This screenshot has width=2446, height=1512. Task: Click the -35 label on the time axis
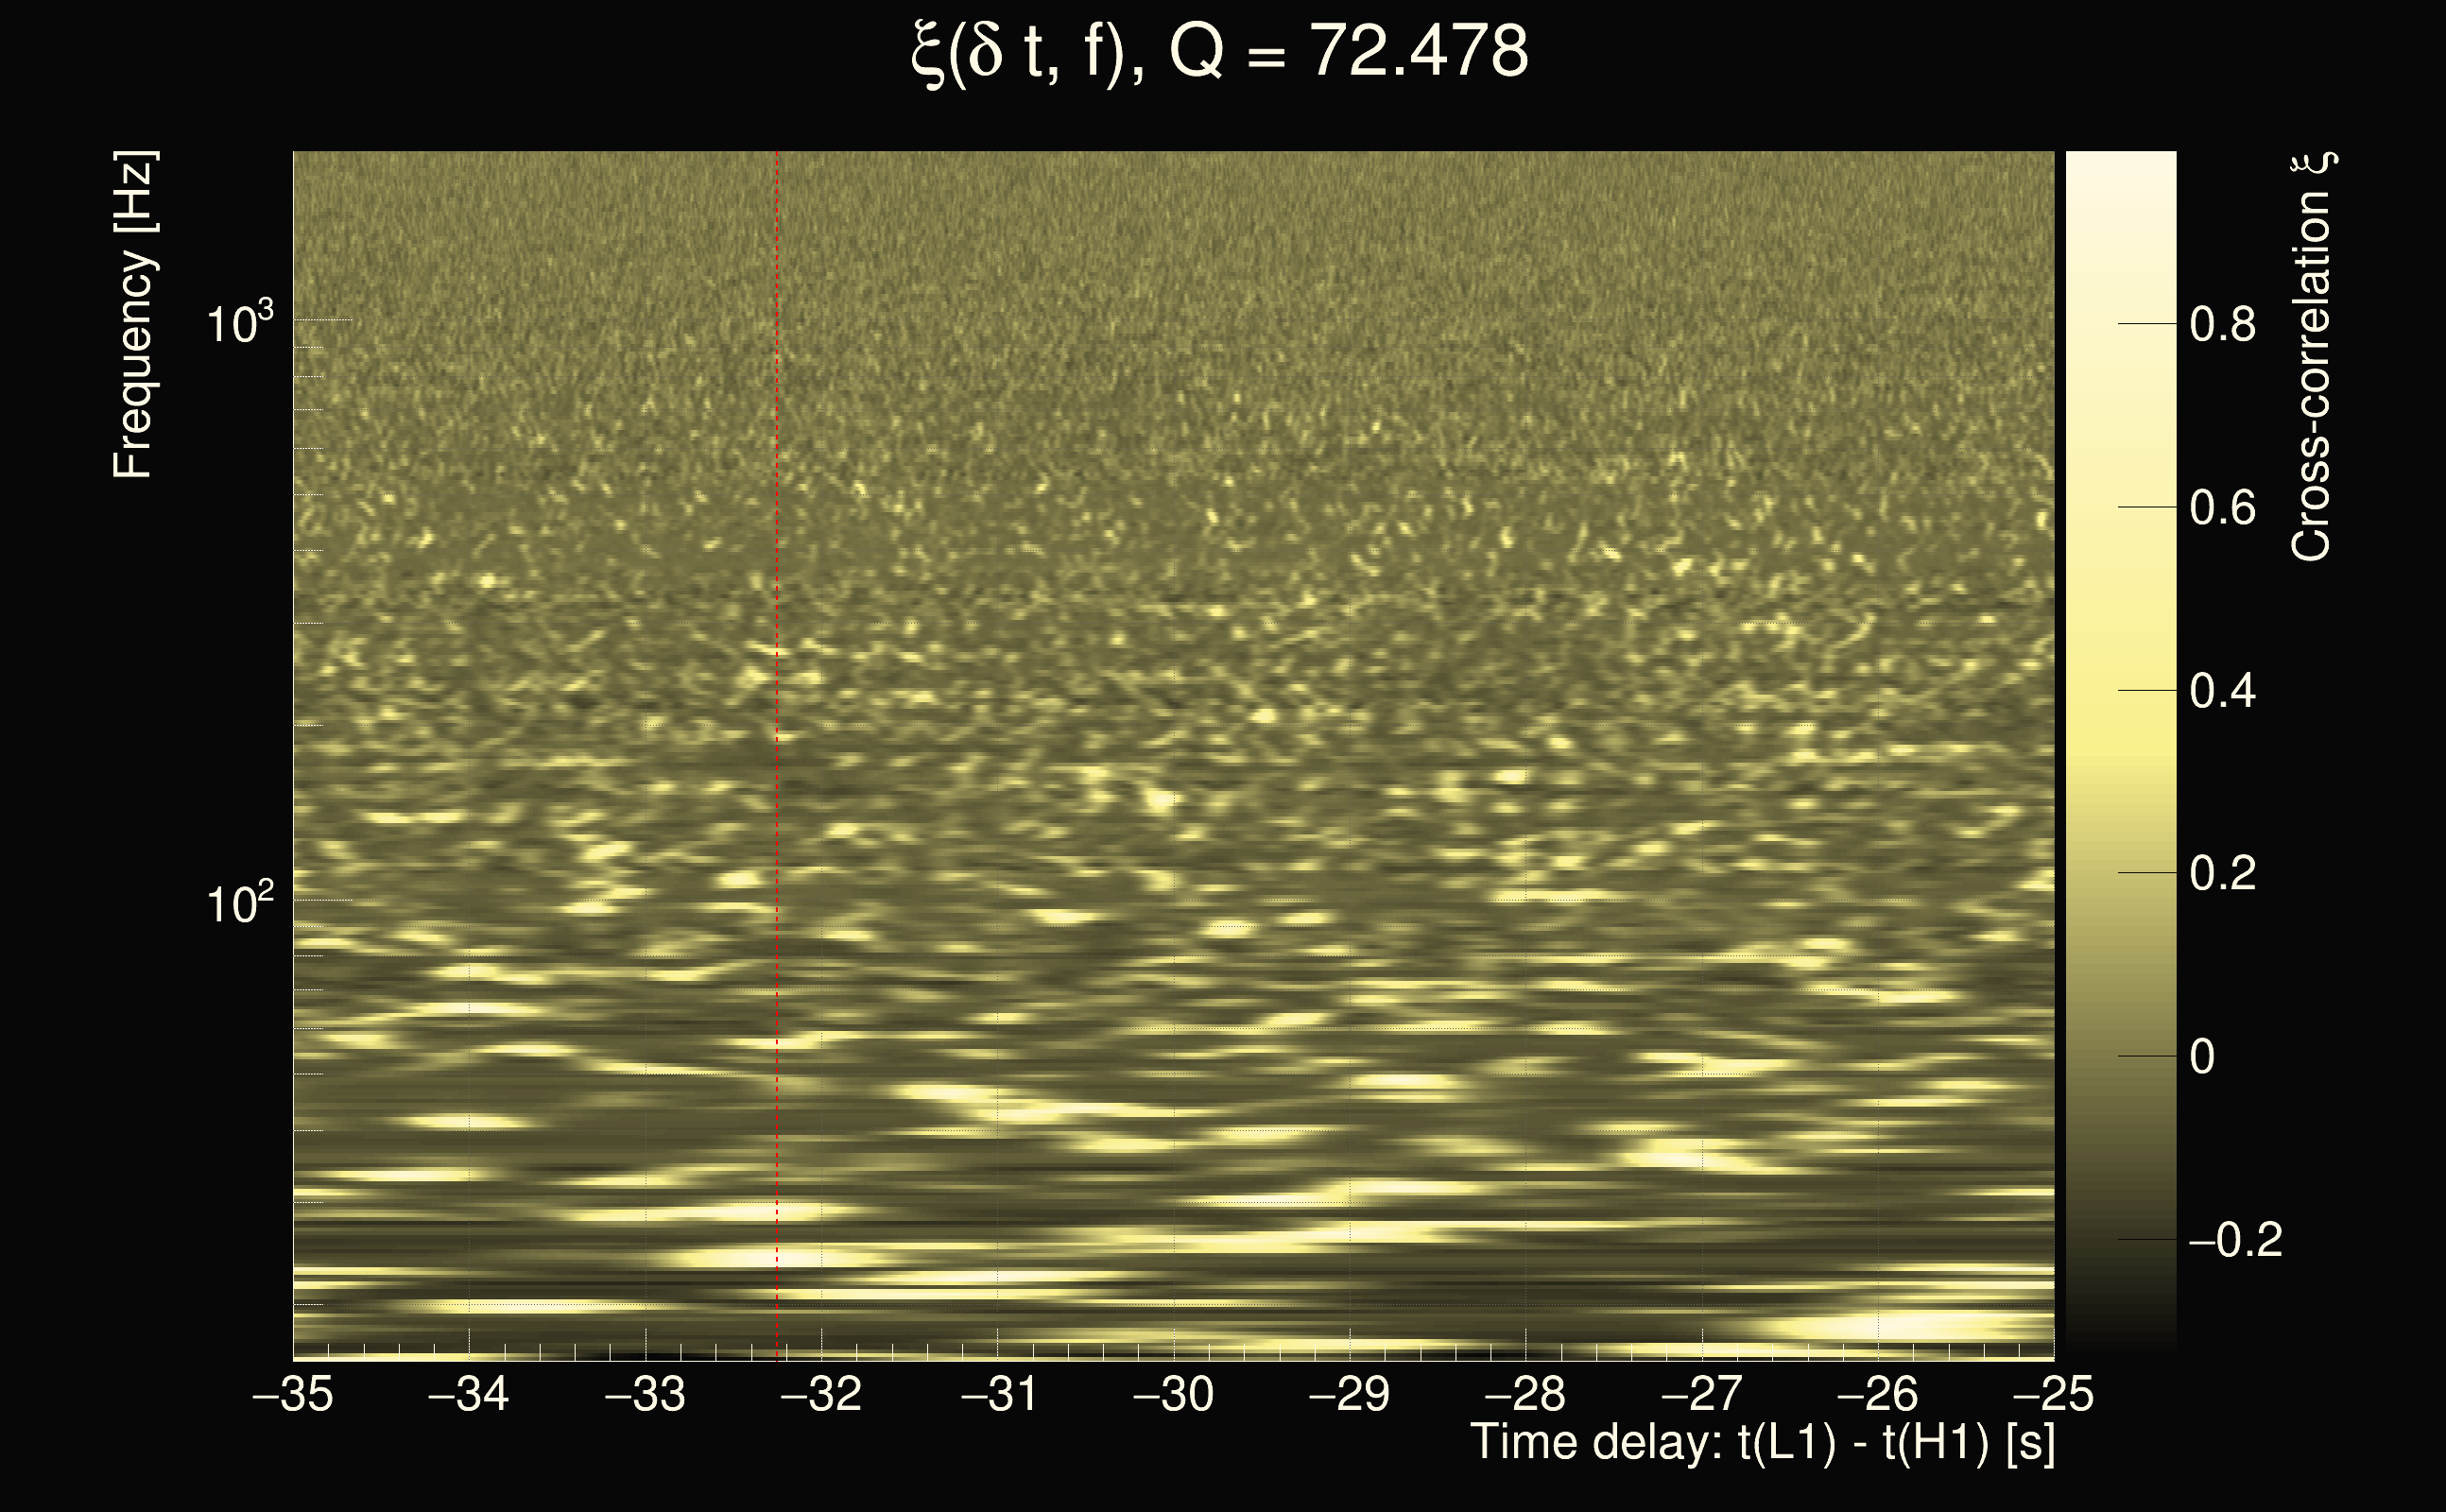293,1394
